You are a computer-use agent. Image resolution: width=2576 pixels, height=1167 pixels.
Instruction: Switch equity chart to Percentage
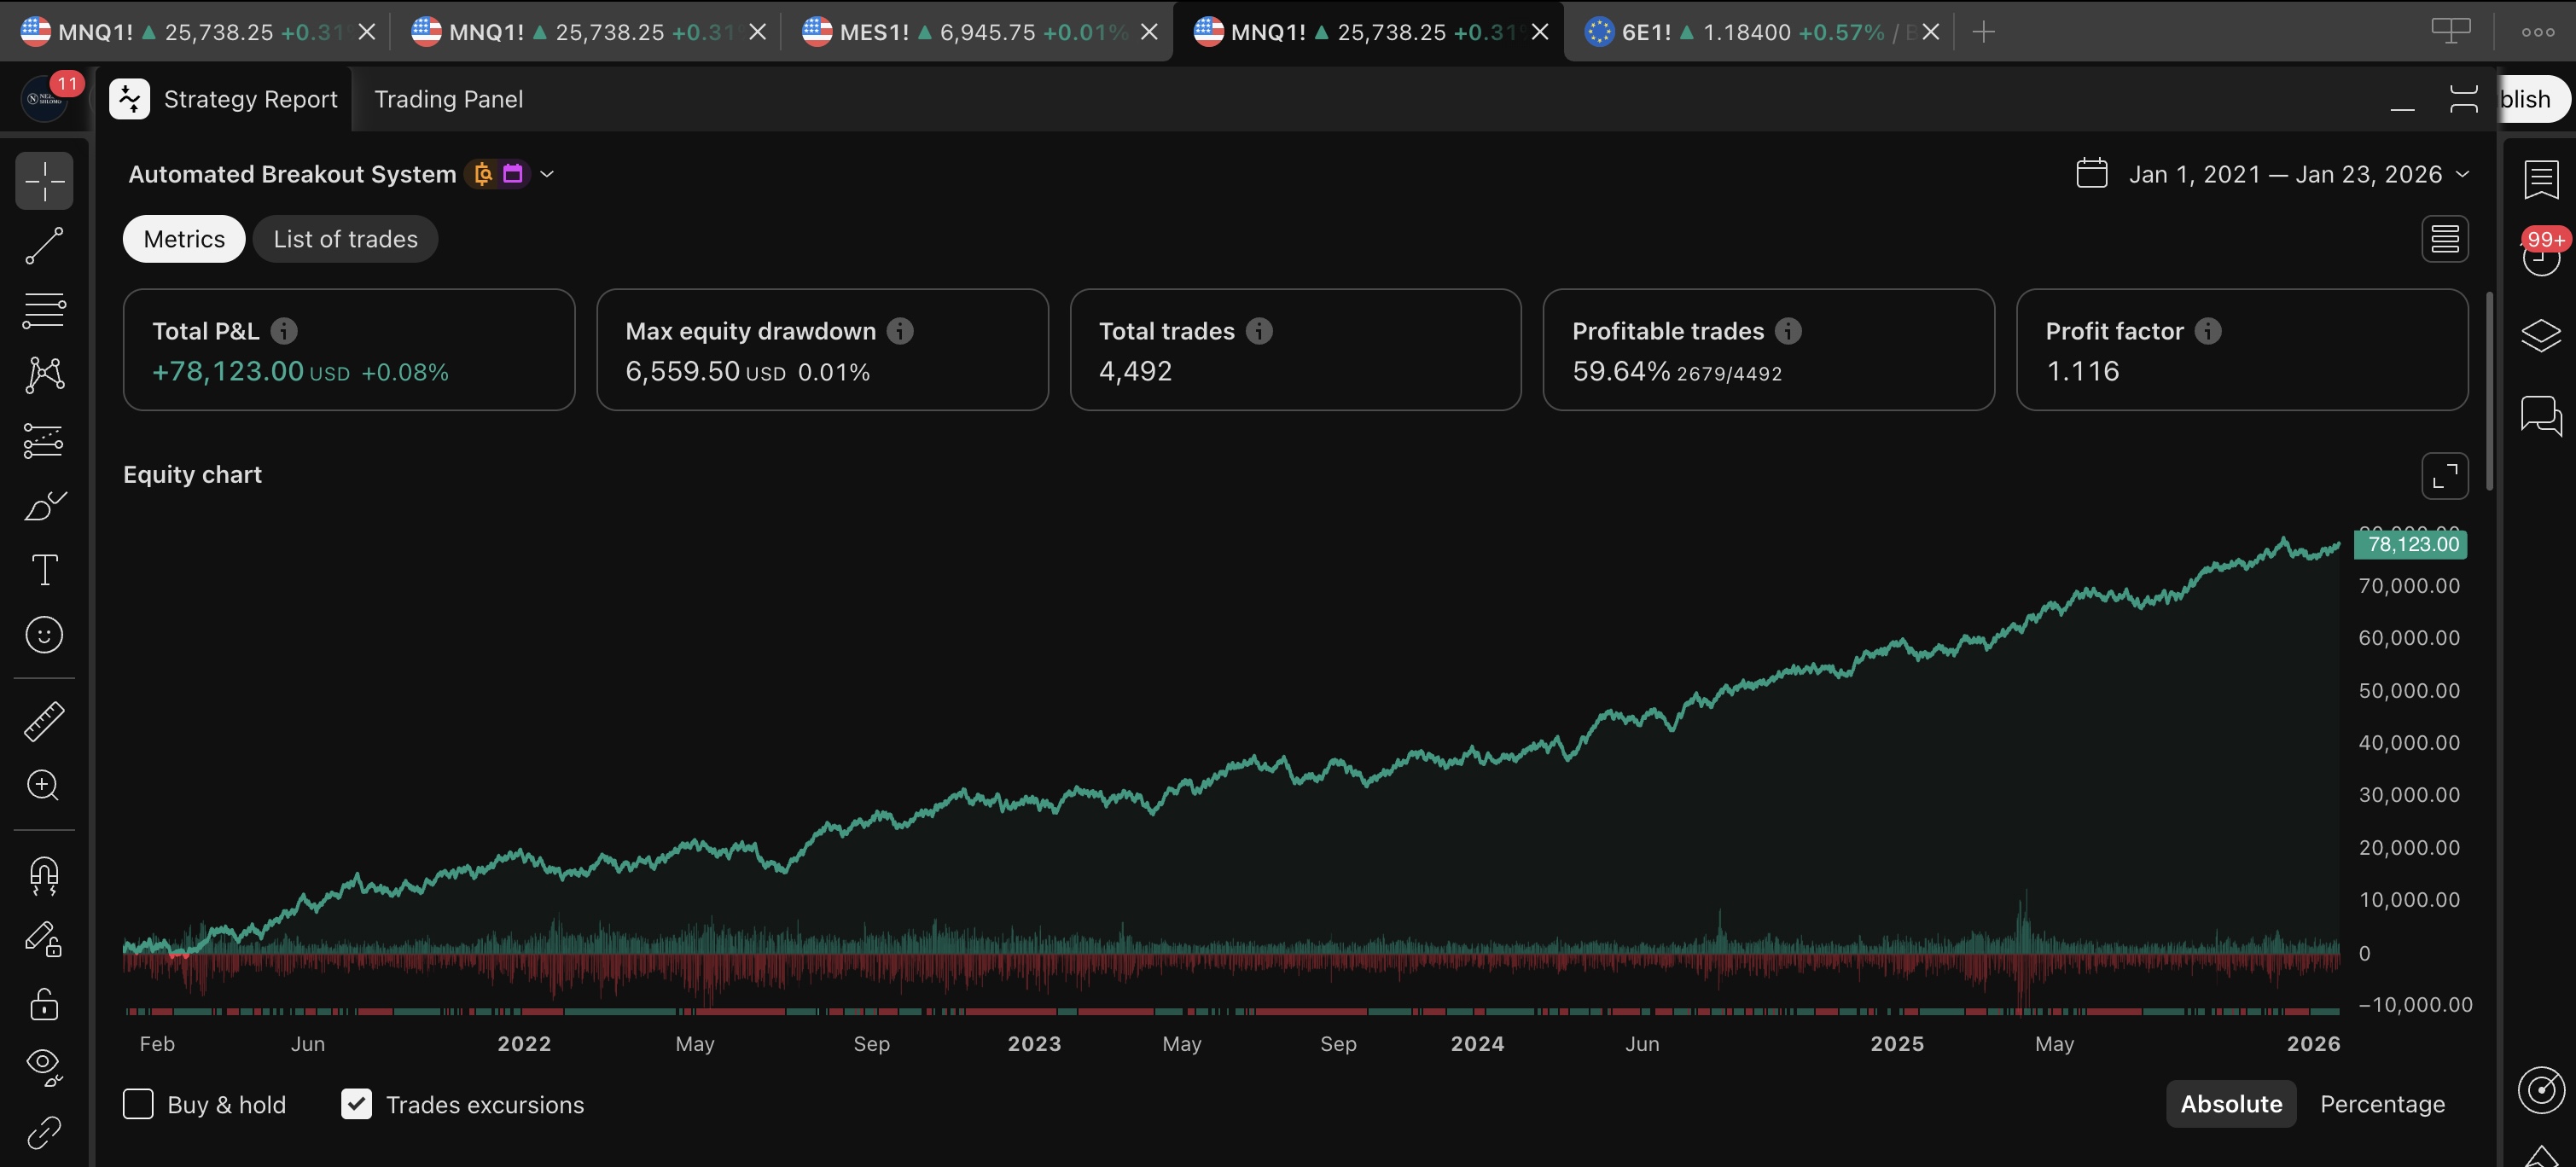pos(2382,1104)
